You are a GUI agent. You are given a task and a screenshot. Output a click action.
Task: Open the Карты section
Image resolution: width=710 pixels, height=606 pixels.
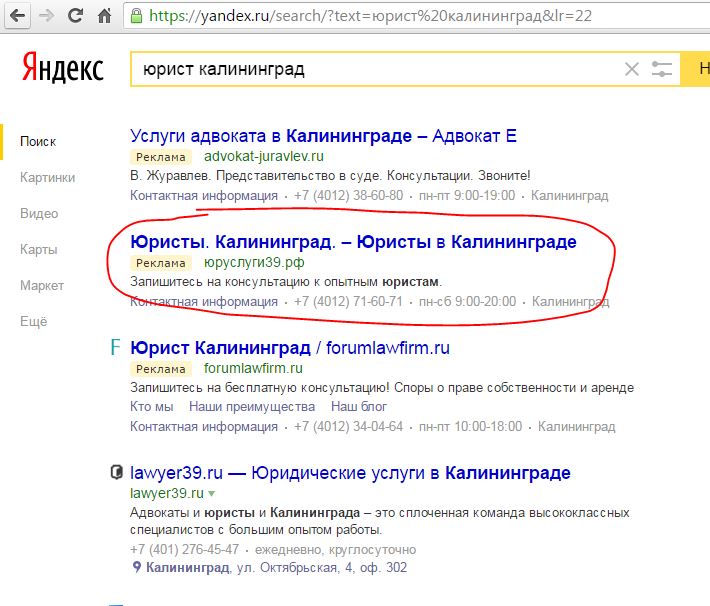pyautogui.click(x=38, y=250)
